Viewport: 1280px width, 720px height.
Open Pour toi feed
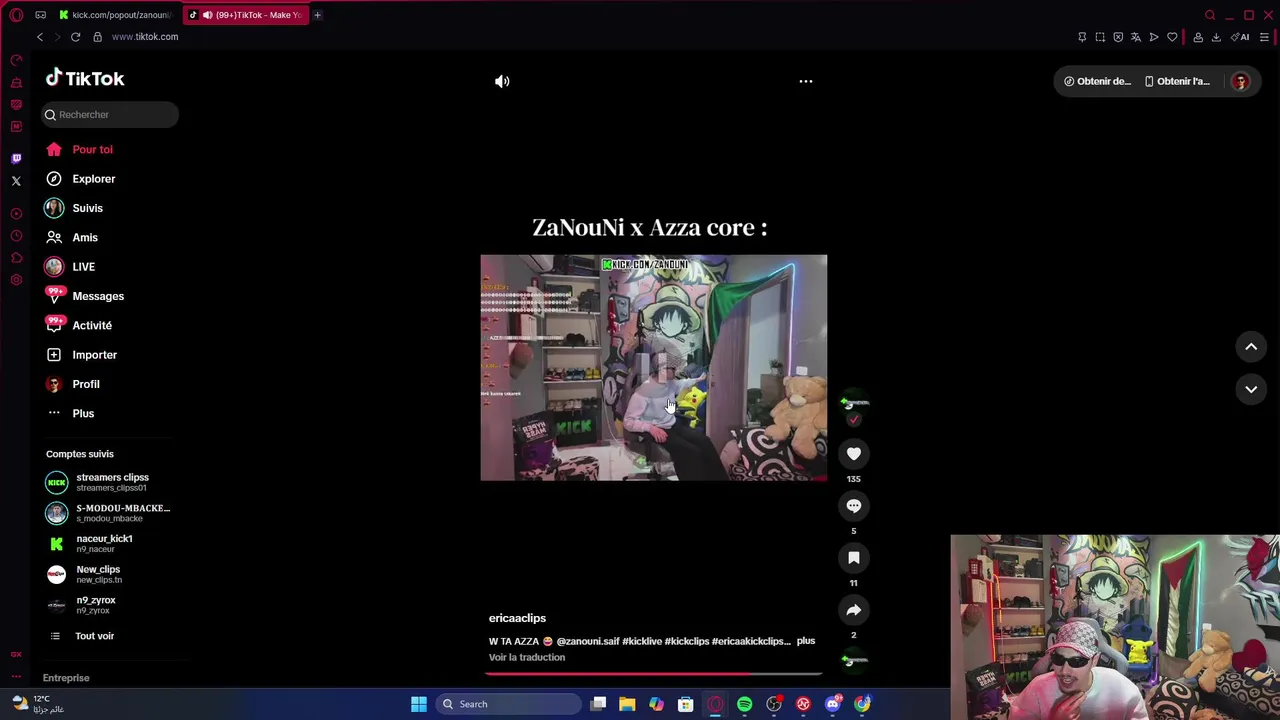pyautogui.click(x=80, y=149)
